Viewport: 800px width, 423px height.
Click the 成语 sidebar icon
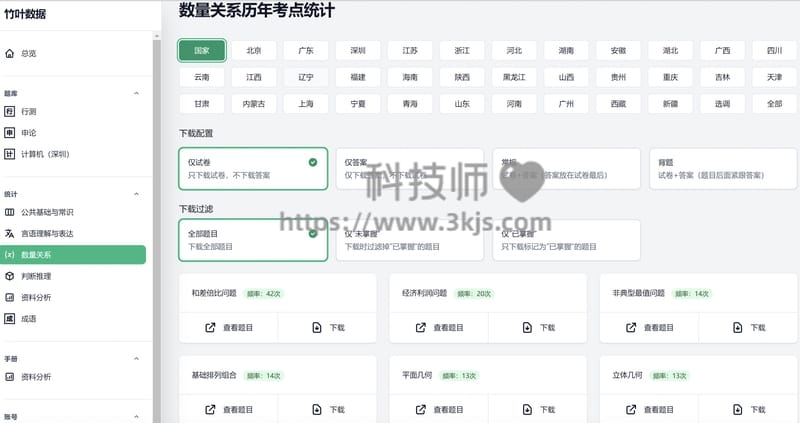coord(10,319)
